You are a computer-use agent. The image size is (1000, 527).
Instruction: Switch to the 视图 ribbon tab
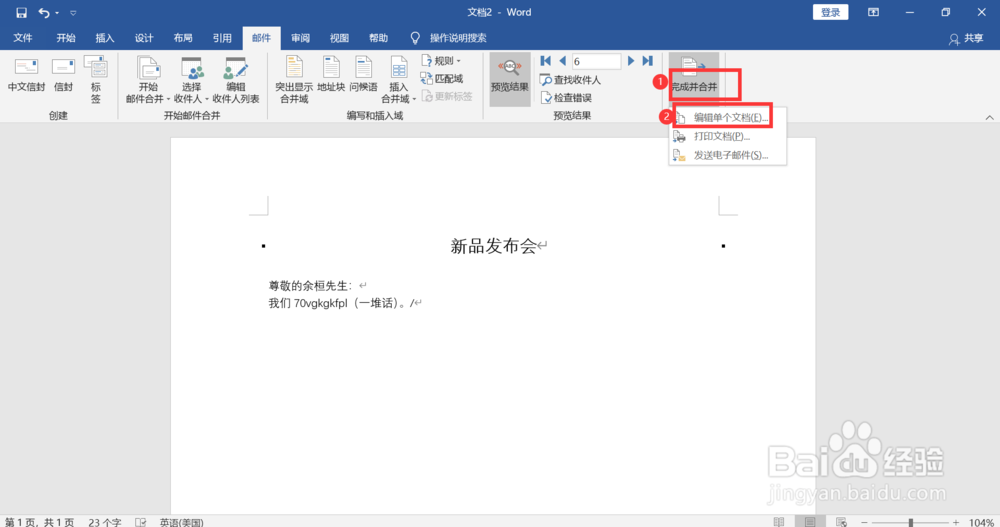[x=339, y=38]
